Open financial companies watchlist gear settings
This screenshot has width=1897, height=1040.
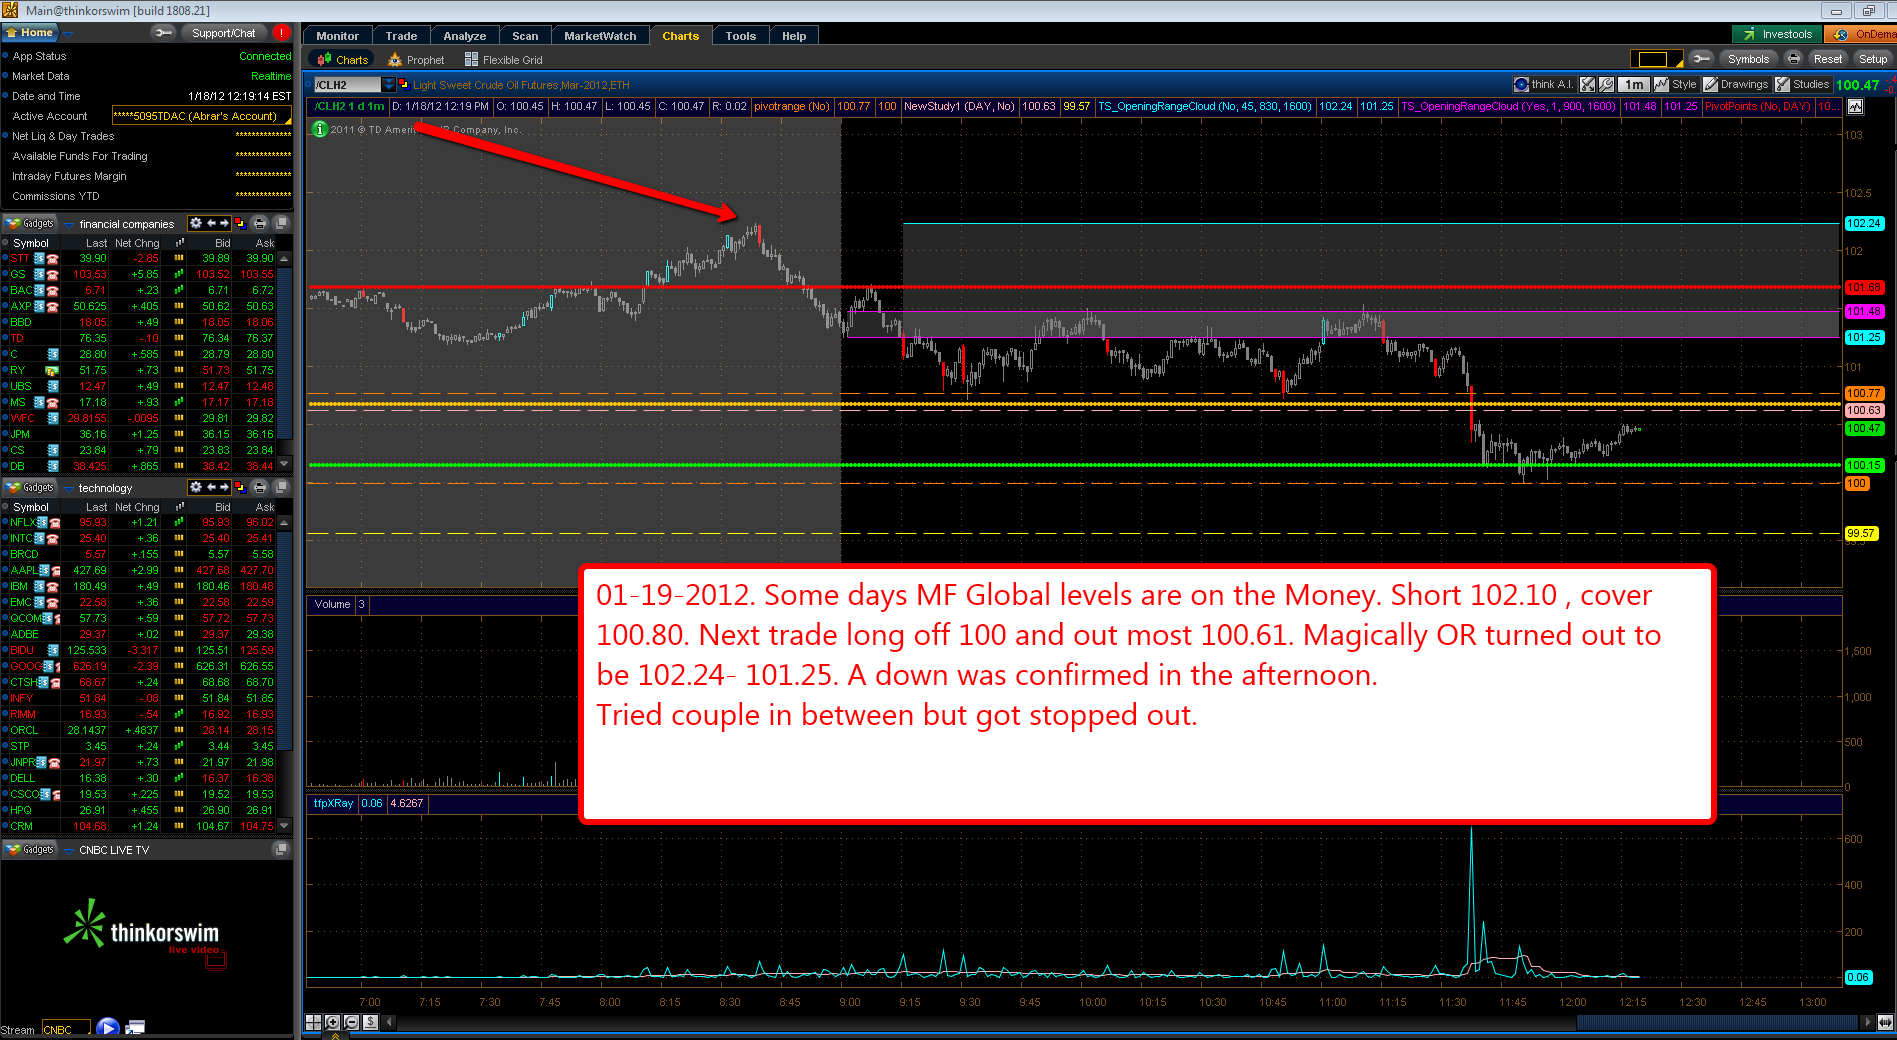click(x=196, y=223)
